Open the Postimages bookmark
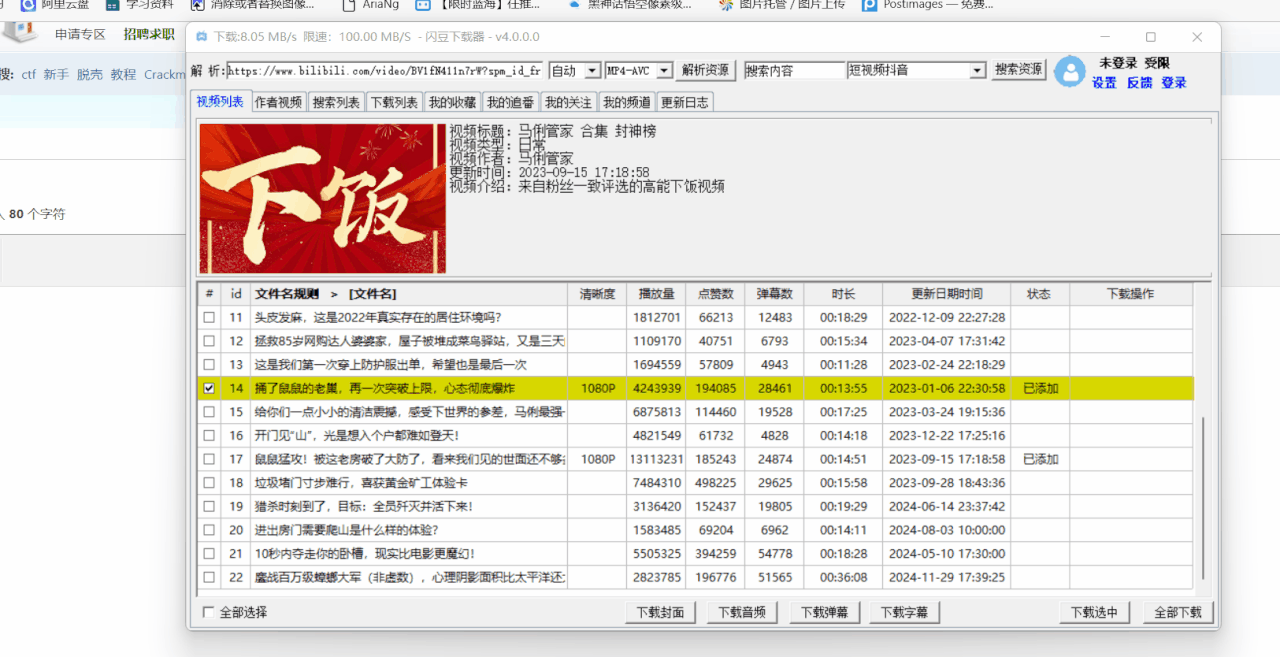Image resolution: width=1280 pixels, height=657 pixels. pyautogui.click(x=928, y=5)
